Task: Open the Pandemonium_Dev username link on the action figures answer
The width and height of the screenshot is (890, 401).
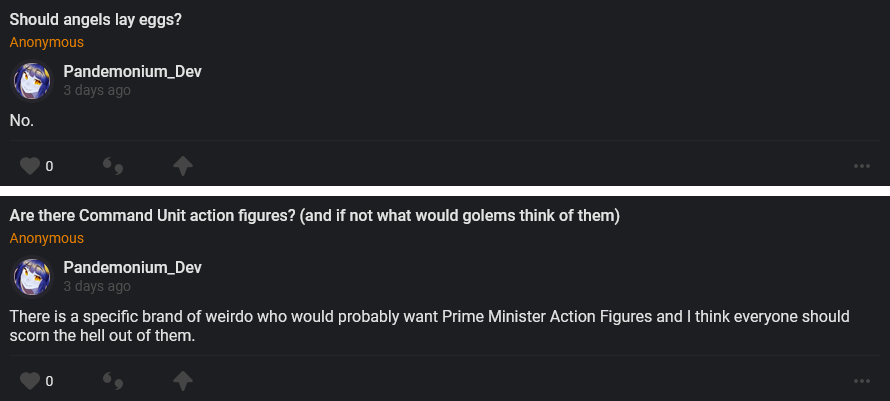Action: 133,267
